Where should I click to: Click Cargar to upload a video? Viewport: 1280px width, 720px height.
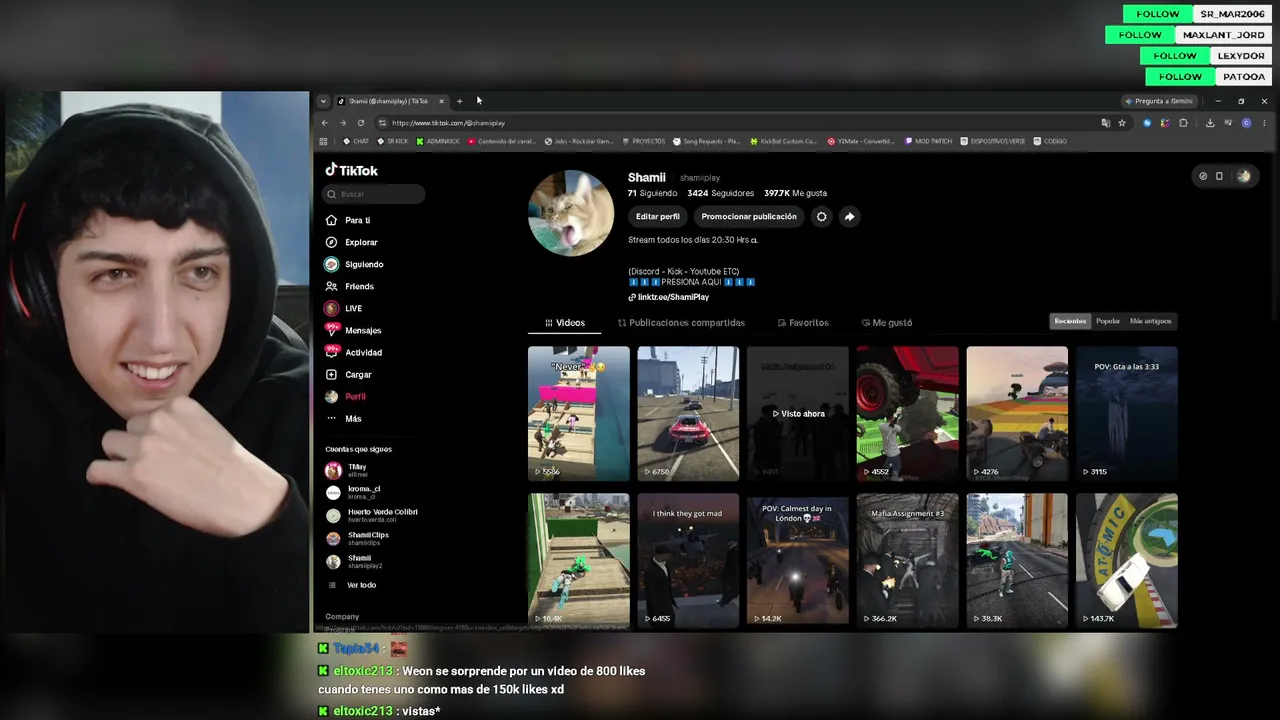[348, 374]
